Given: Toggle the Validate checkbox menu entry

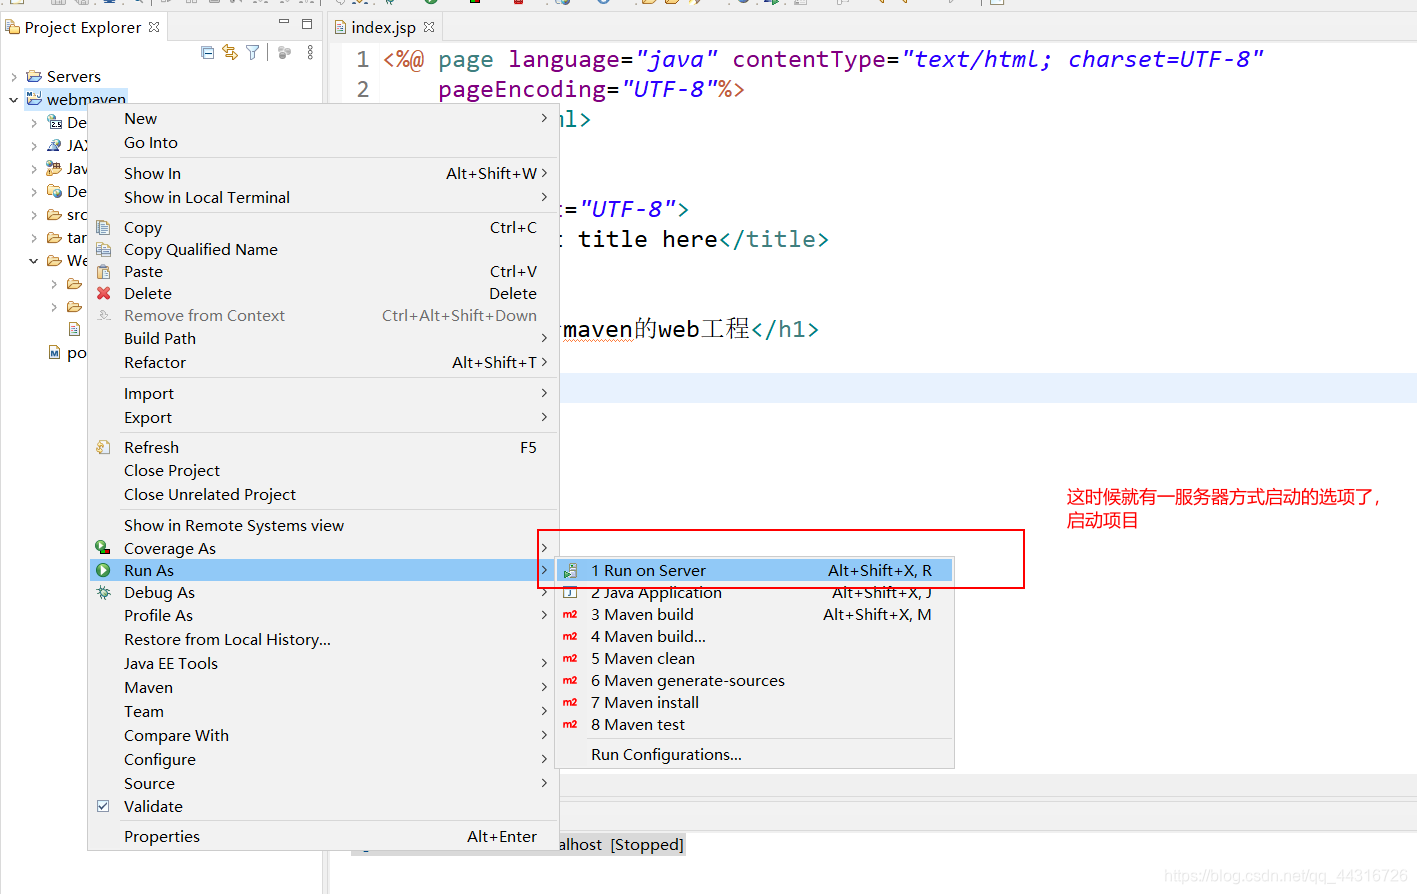Looking at the screenshot, I should tap(103, 806).
